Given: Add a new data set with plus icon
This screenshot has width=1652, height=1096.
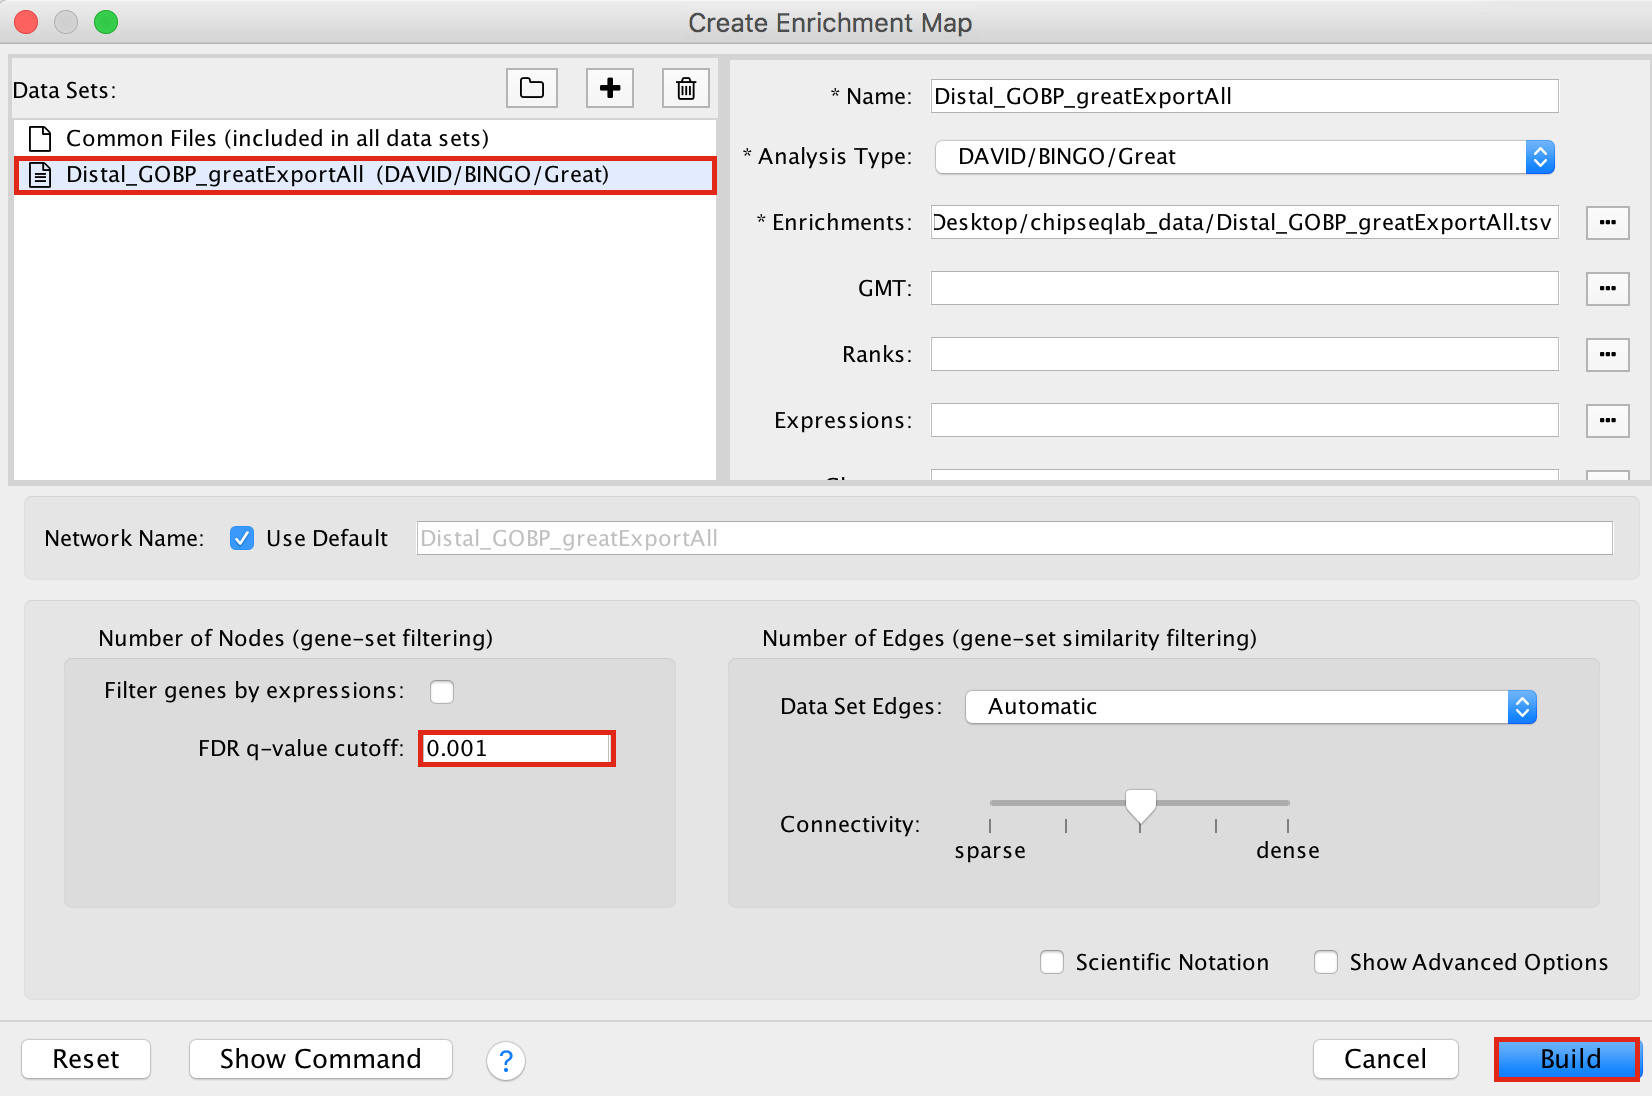Looking at the screenshot, I should 609,88.
